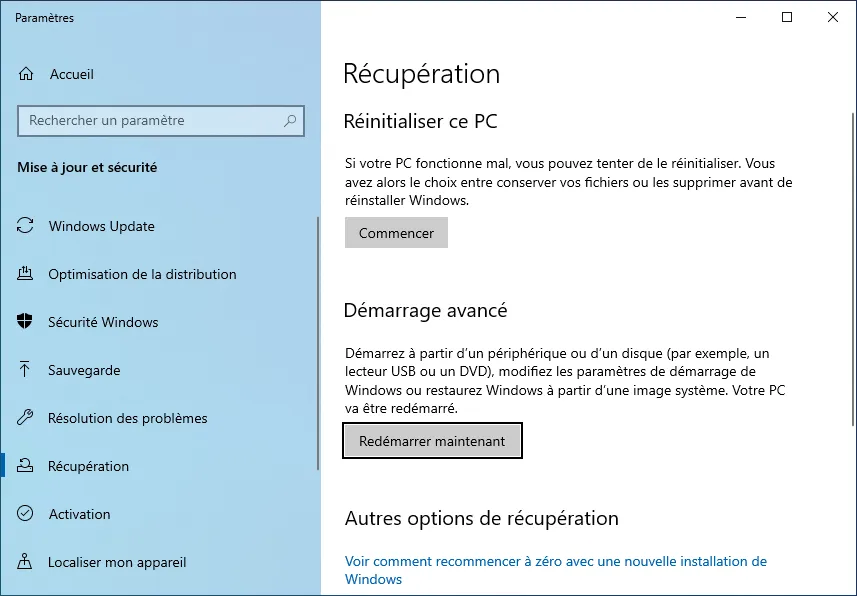The width and height of the screenshot is (857, 596).
Task: Click the Sécurité Windows shield icon
Action: pyautogui.click(x=26, y=322)
